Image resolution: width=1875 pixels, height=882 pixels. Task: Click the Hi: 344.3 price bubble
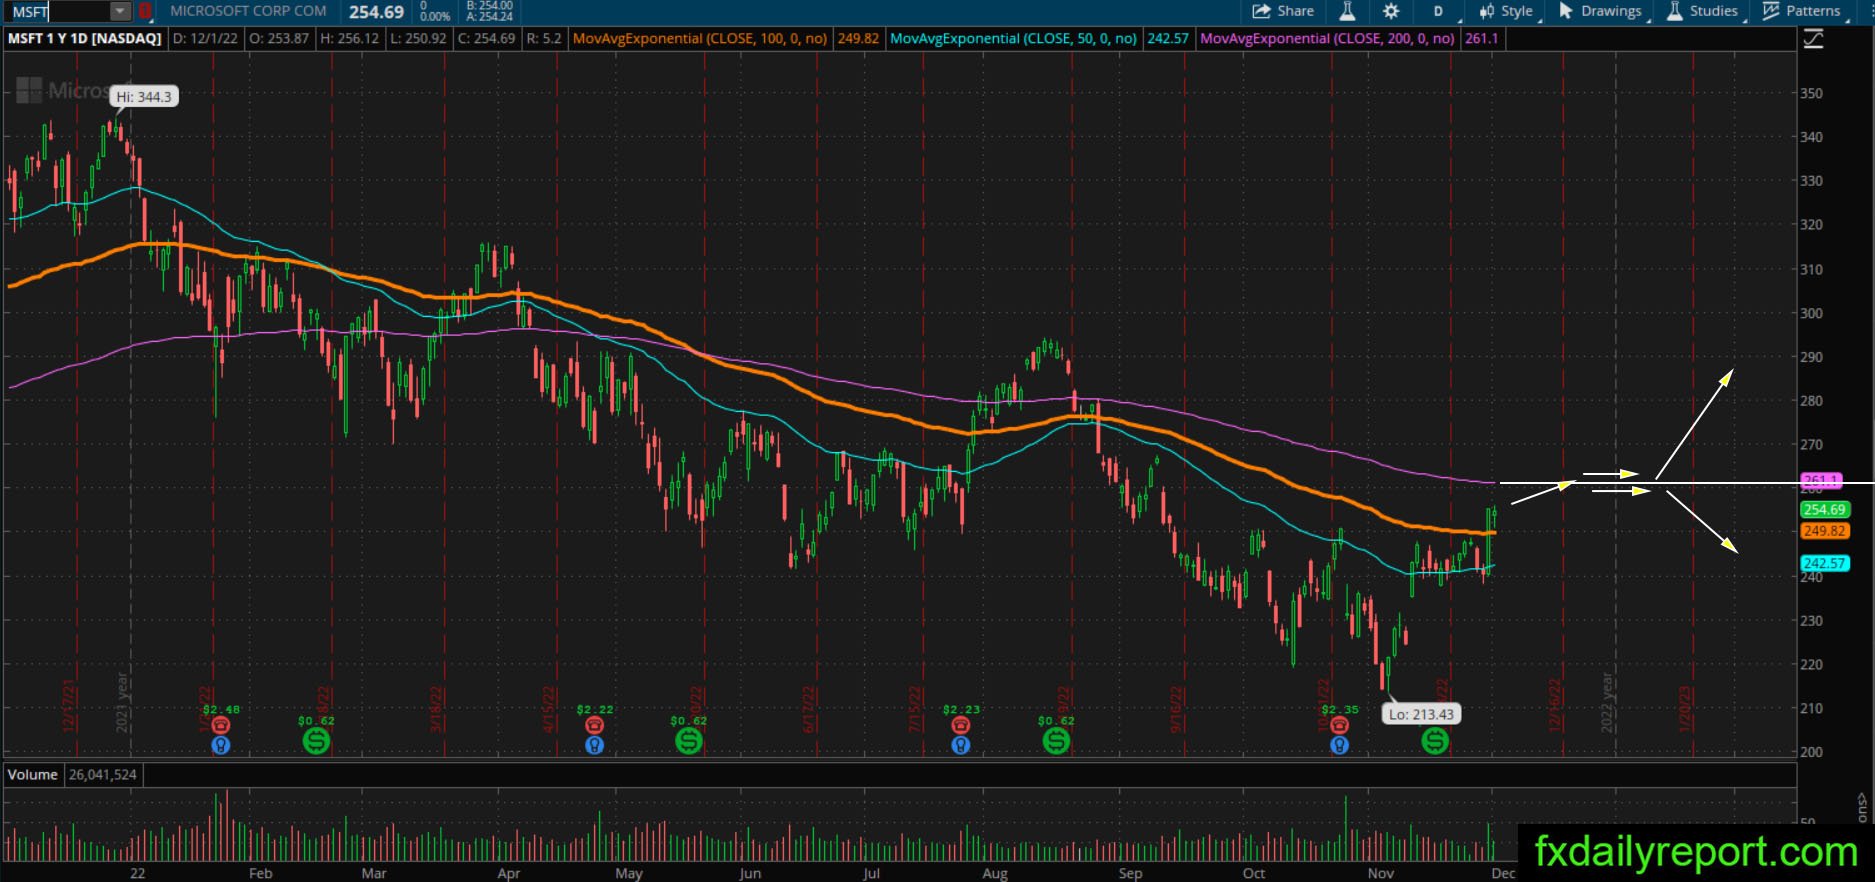pyautogui.click(x=144, y=97)
